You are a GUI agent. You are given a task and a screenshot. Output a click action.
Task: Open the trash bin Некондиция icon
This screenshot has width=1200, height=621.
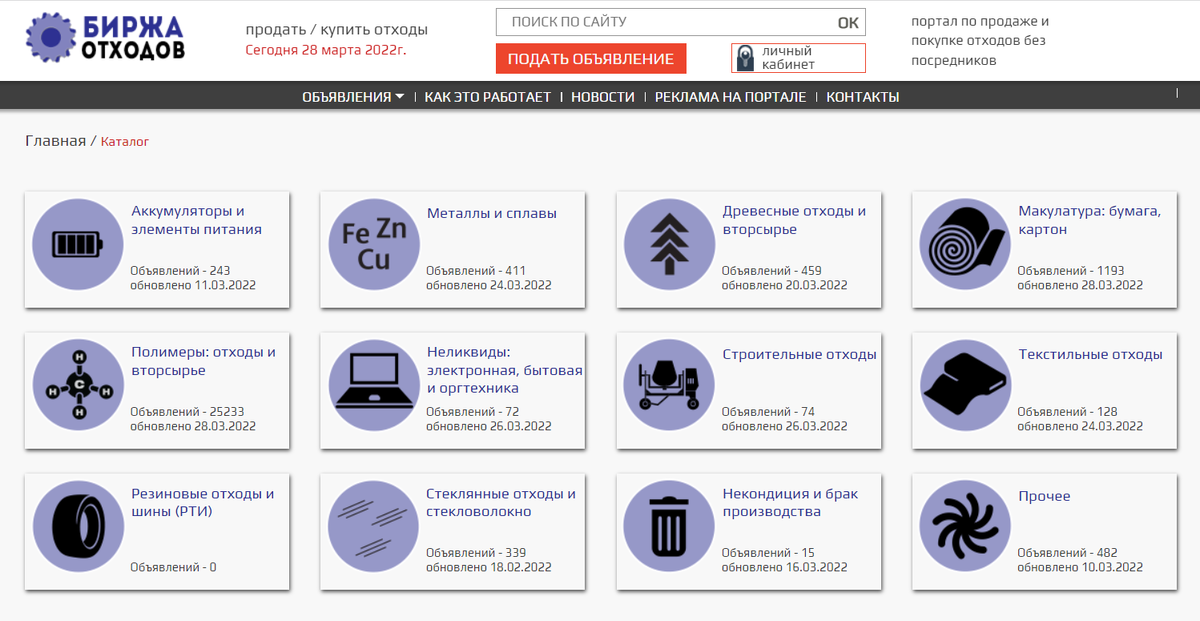669,526
